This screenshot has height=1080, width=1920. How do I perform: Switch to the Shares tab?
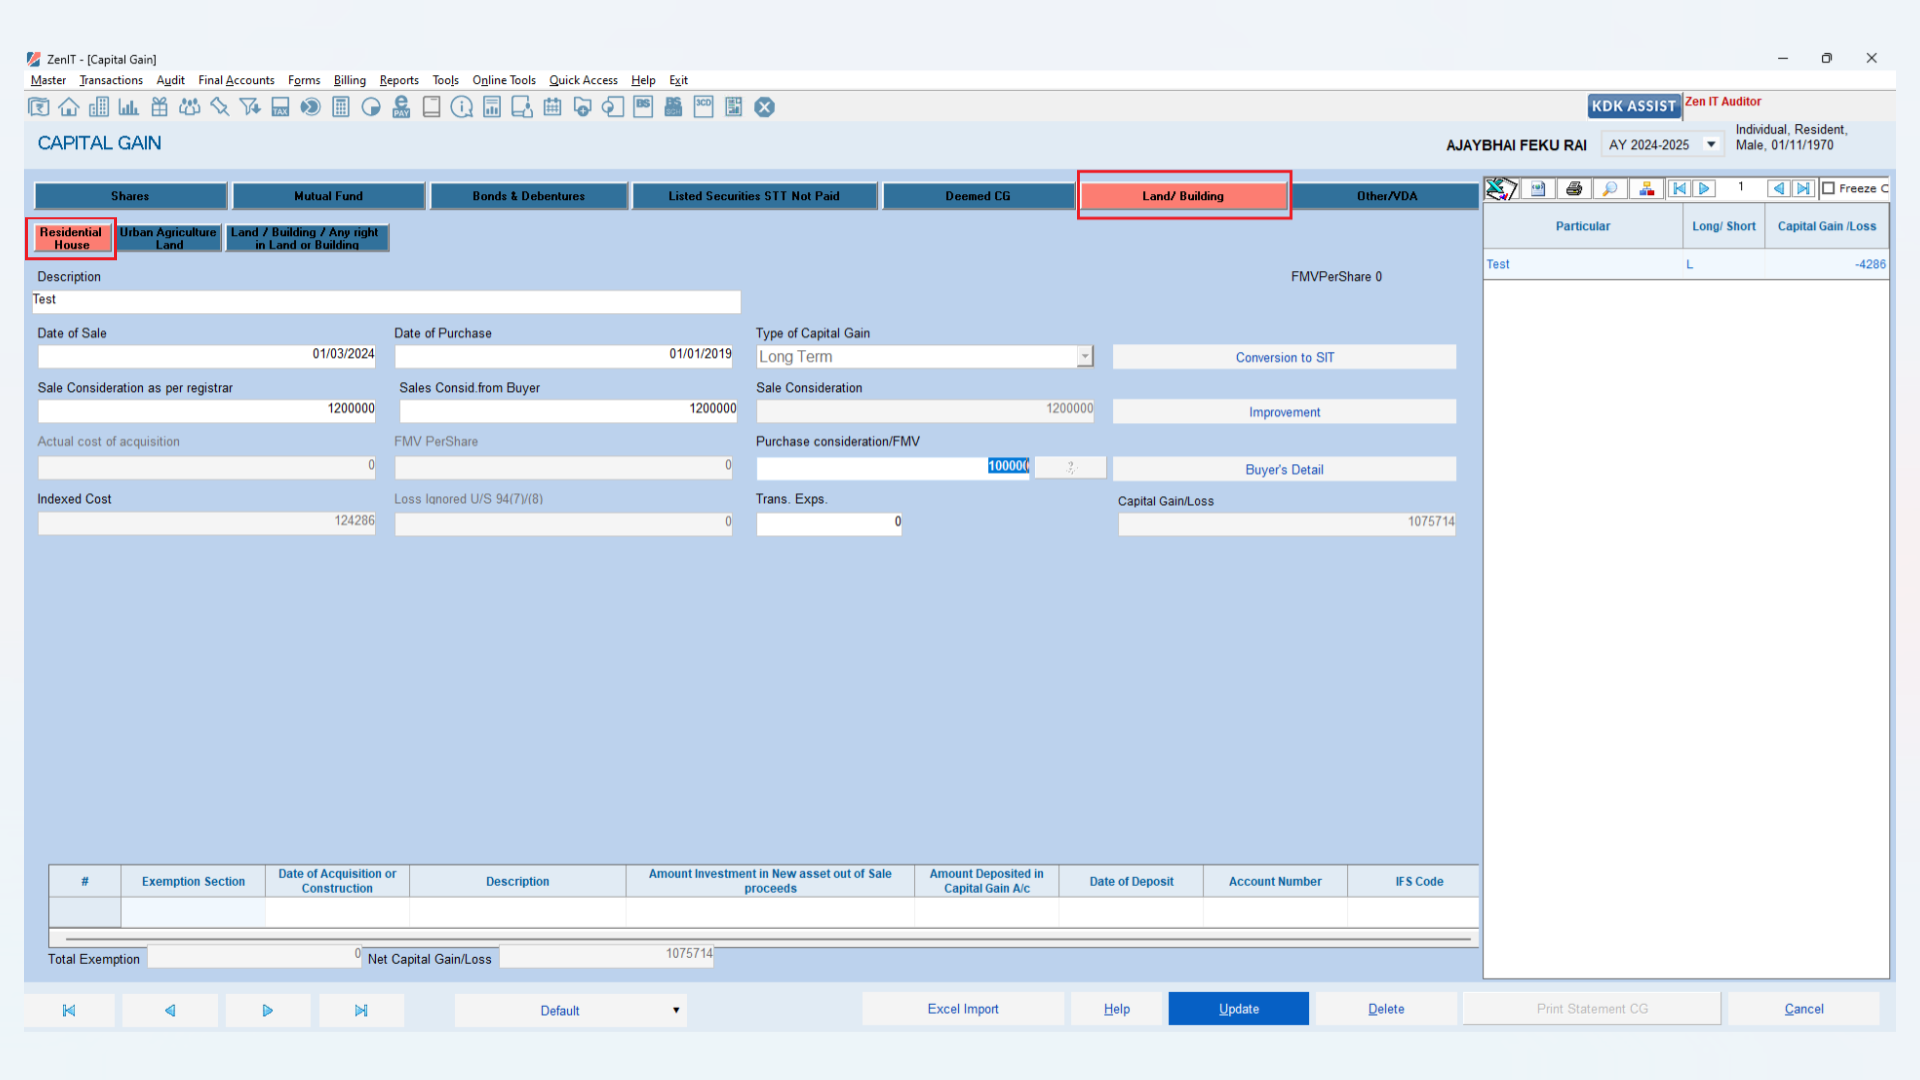(130, 196)
